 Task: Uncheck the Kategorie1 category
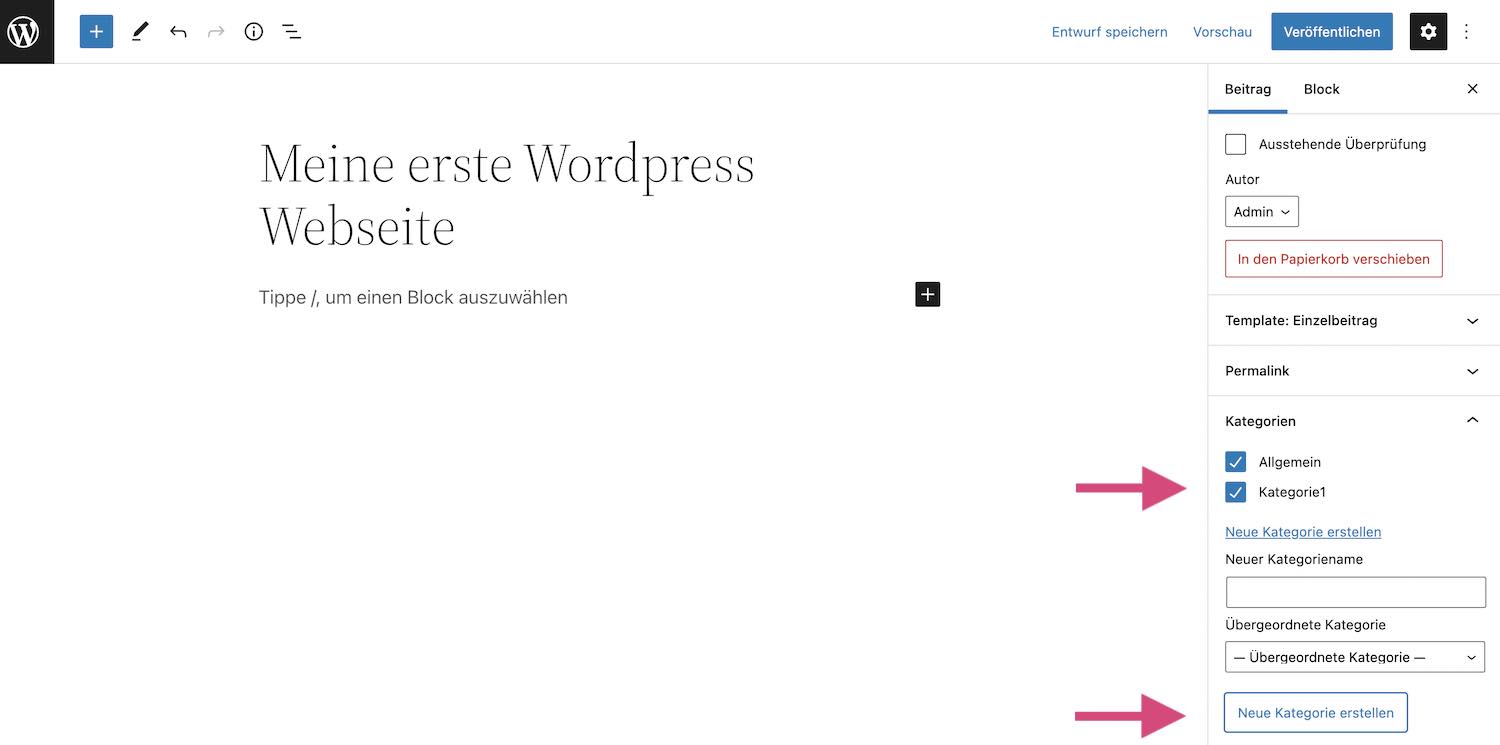tap(1236, 492)
